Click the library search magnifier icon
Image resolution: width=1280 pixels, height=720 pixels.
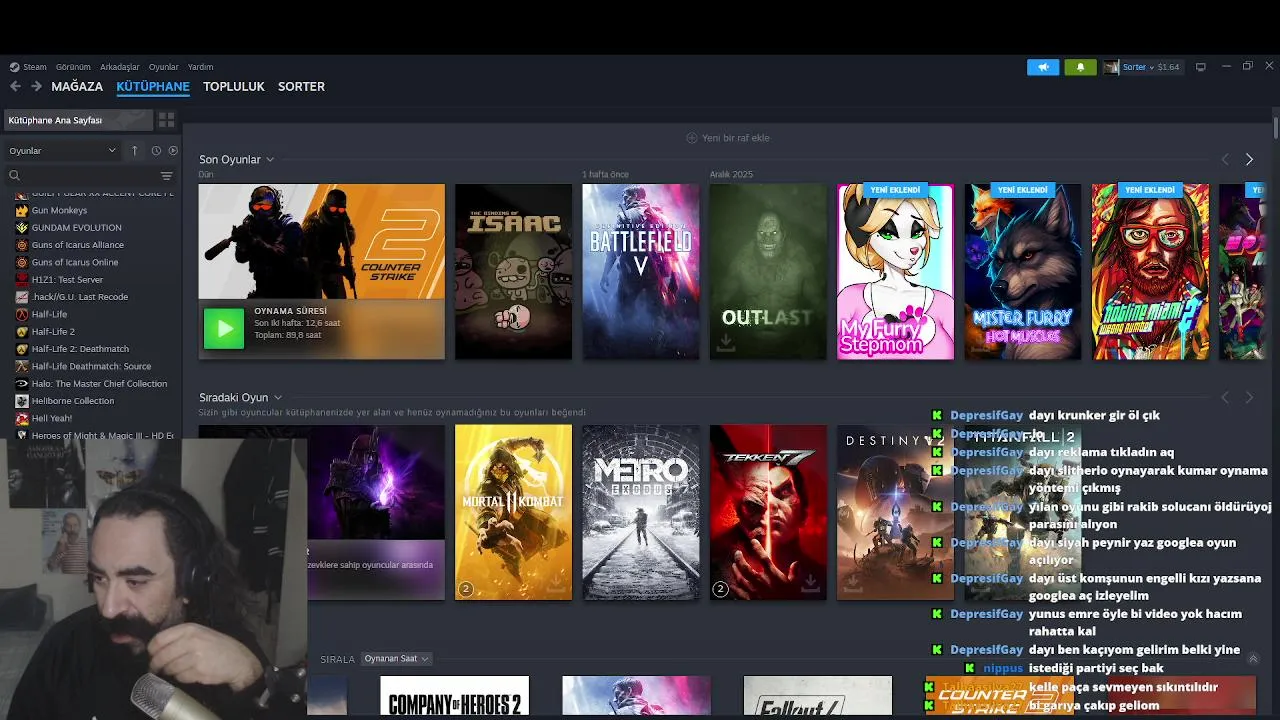tap(15, 176)
